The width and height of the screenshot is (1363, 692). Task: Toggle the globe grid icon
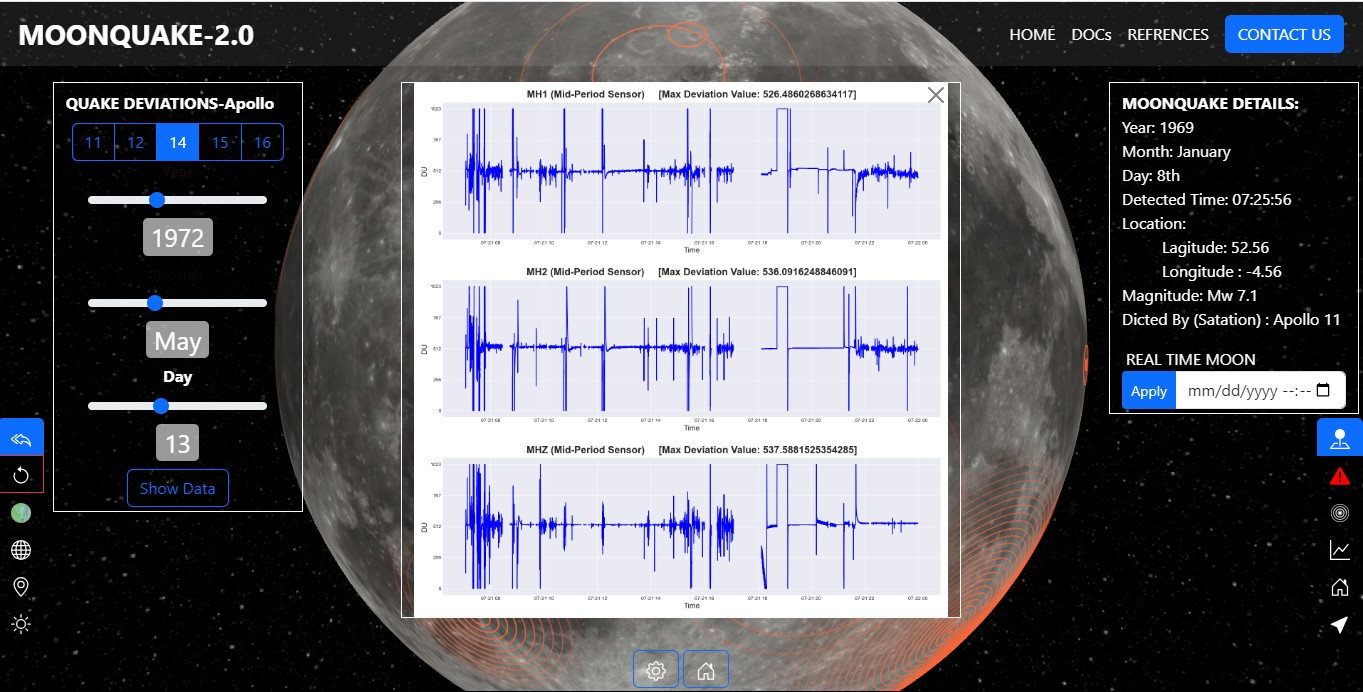[21, 550]
